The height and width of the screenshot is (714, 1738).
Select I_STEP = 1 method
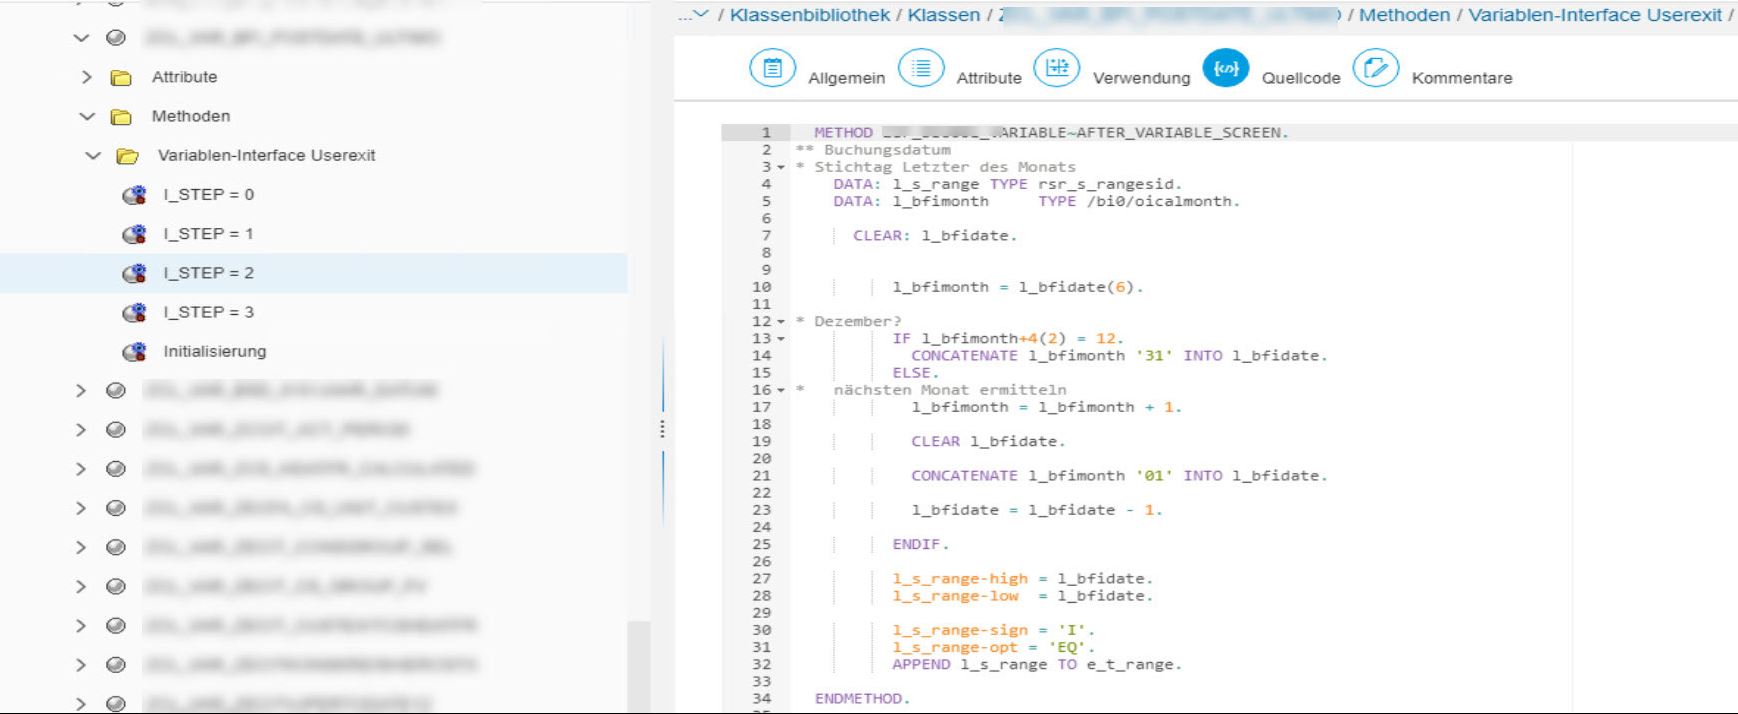point(208,234)
